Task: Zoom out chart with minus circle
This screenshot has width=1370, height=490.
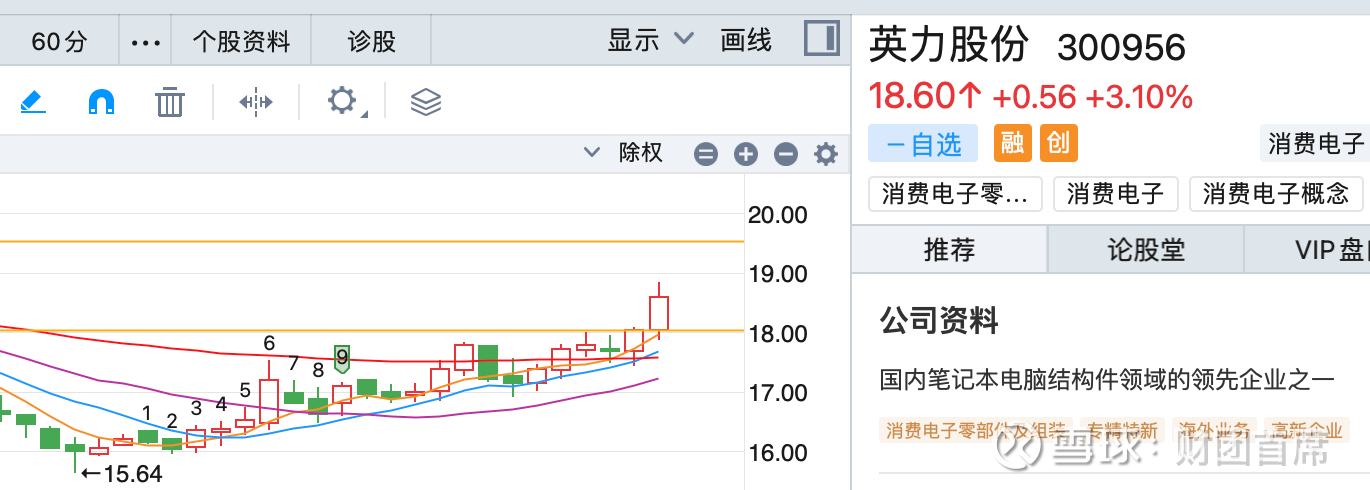Action: [x=786, y=154]
